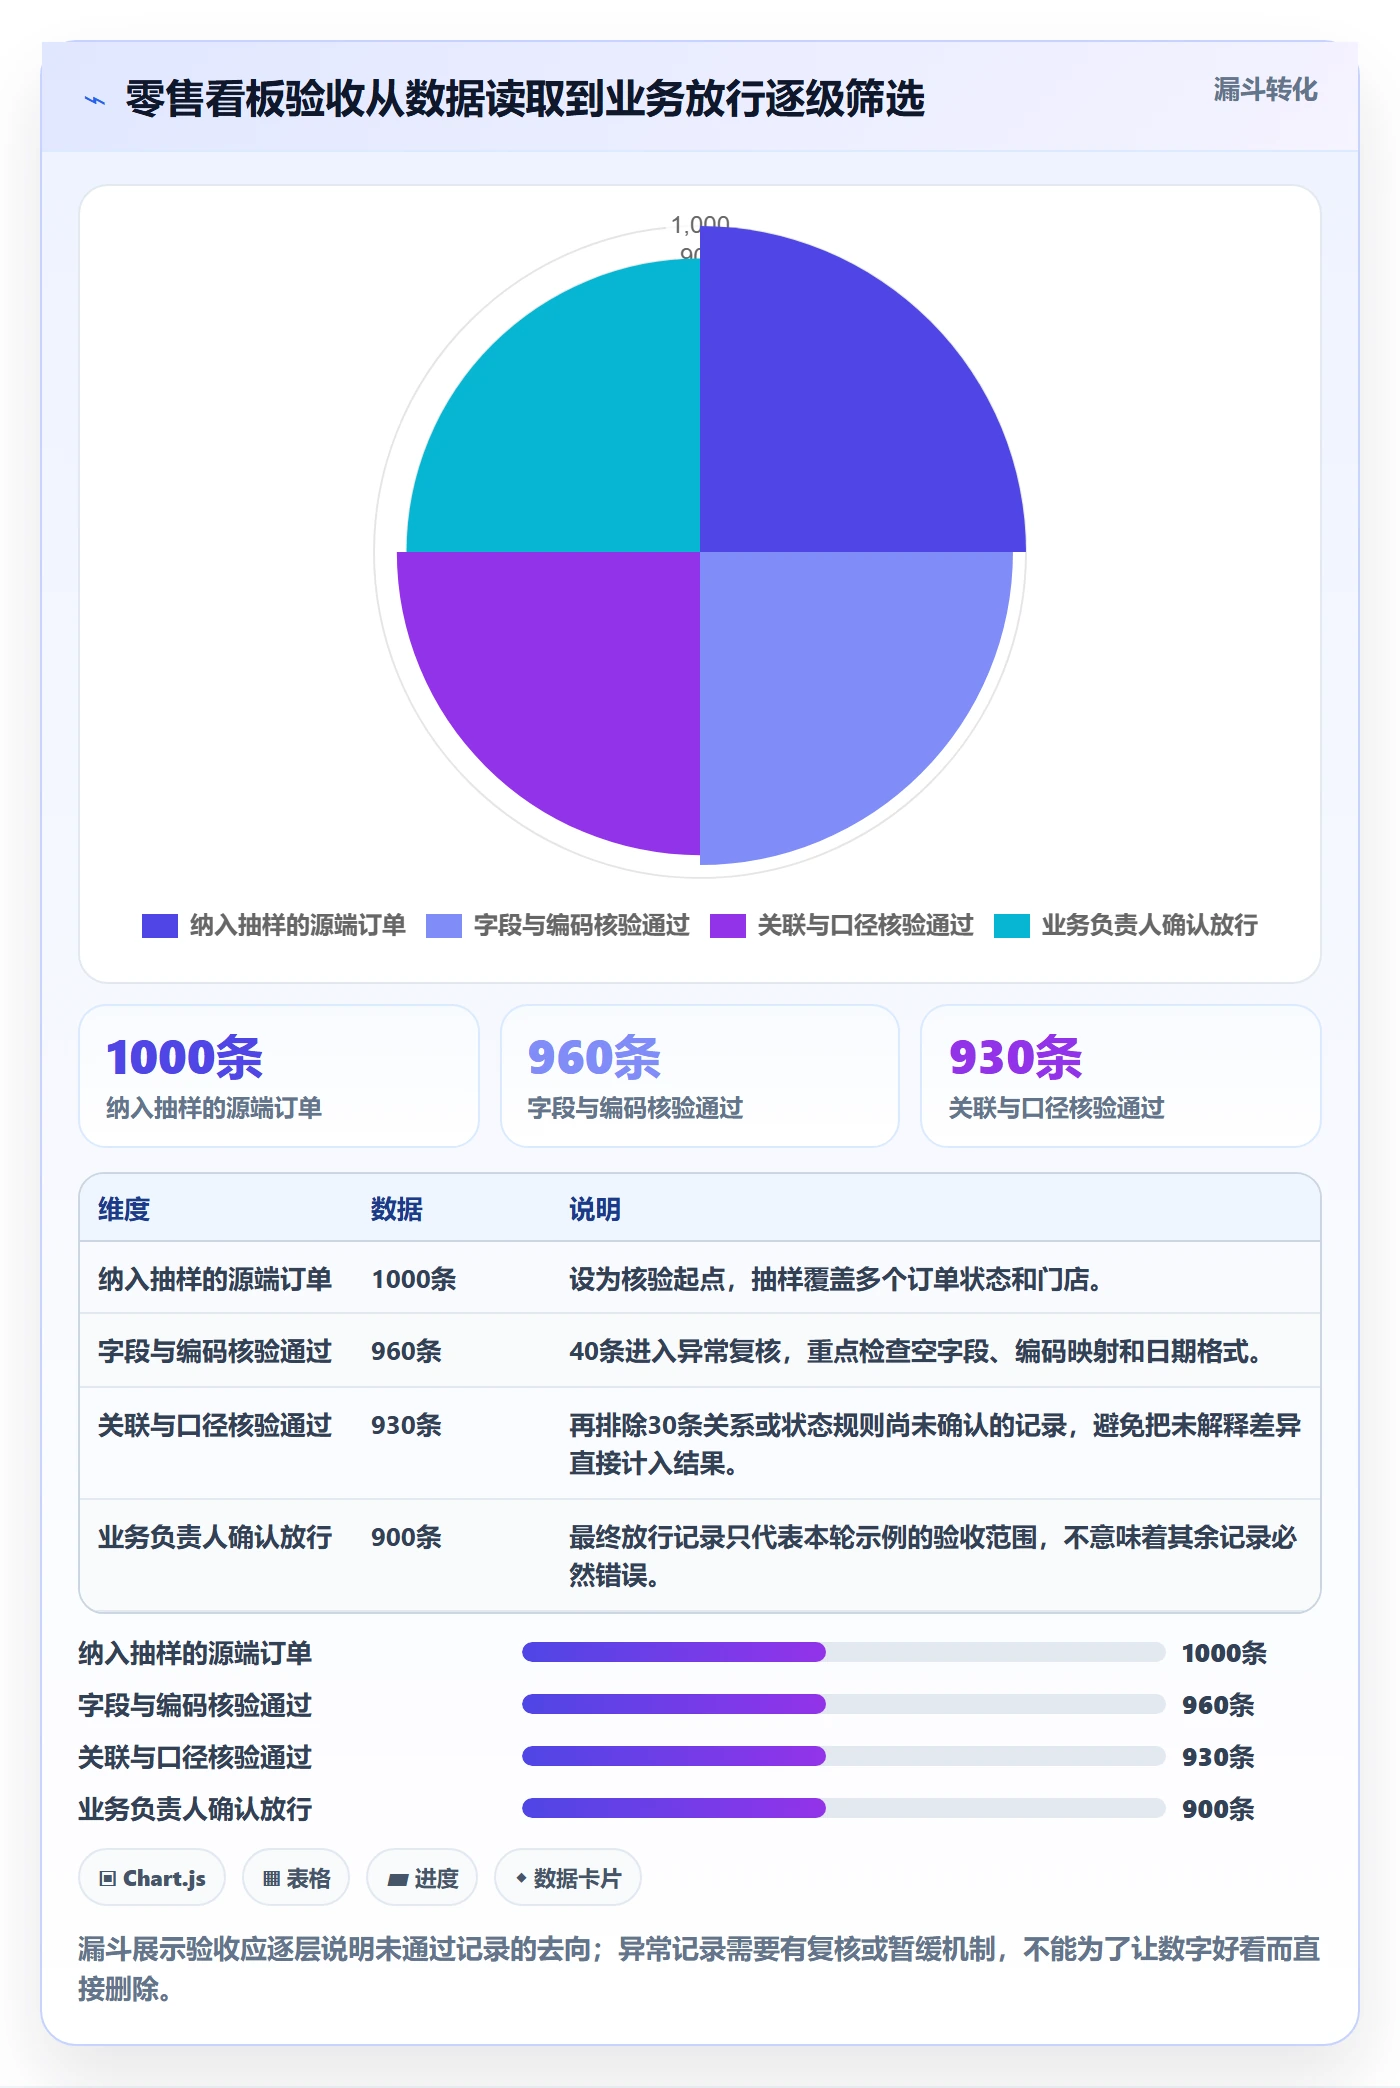Click the progress bar for 纳入抽样的源端订单

(844, 1652)
